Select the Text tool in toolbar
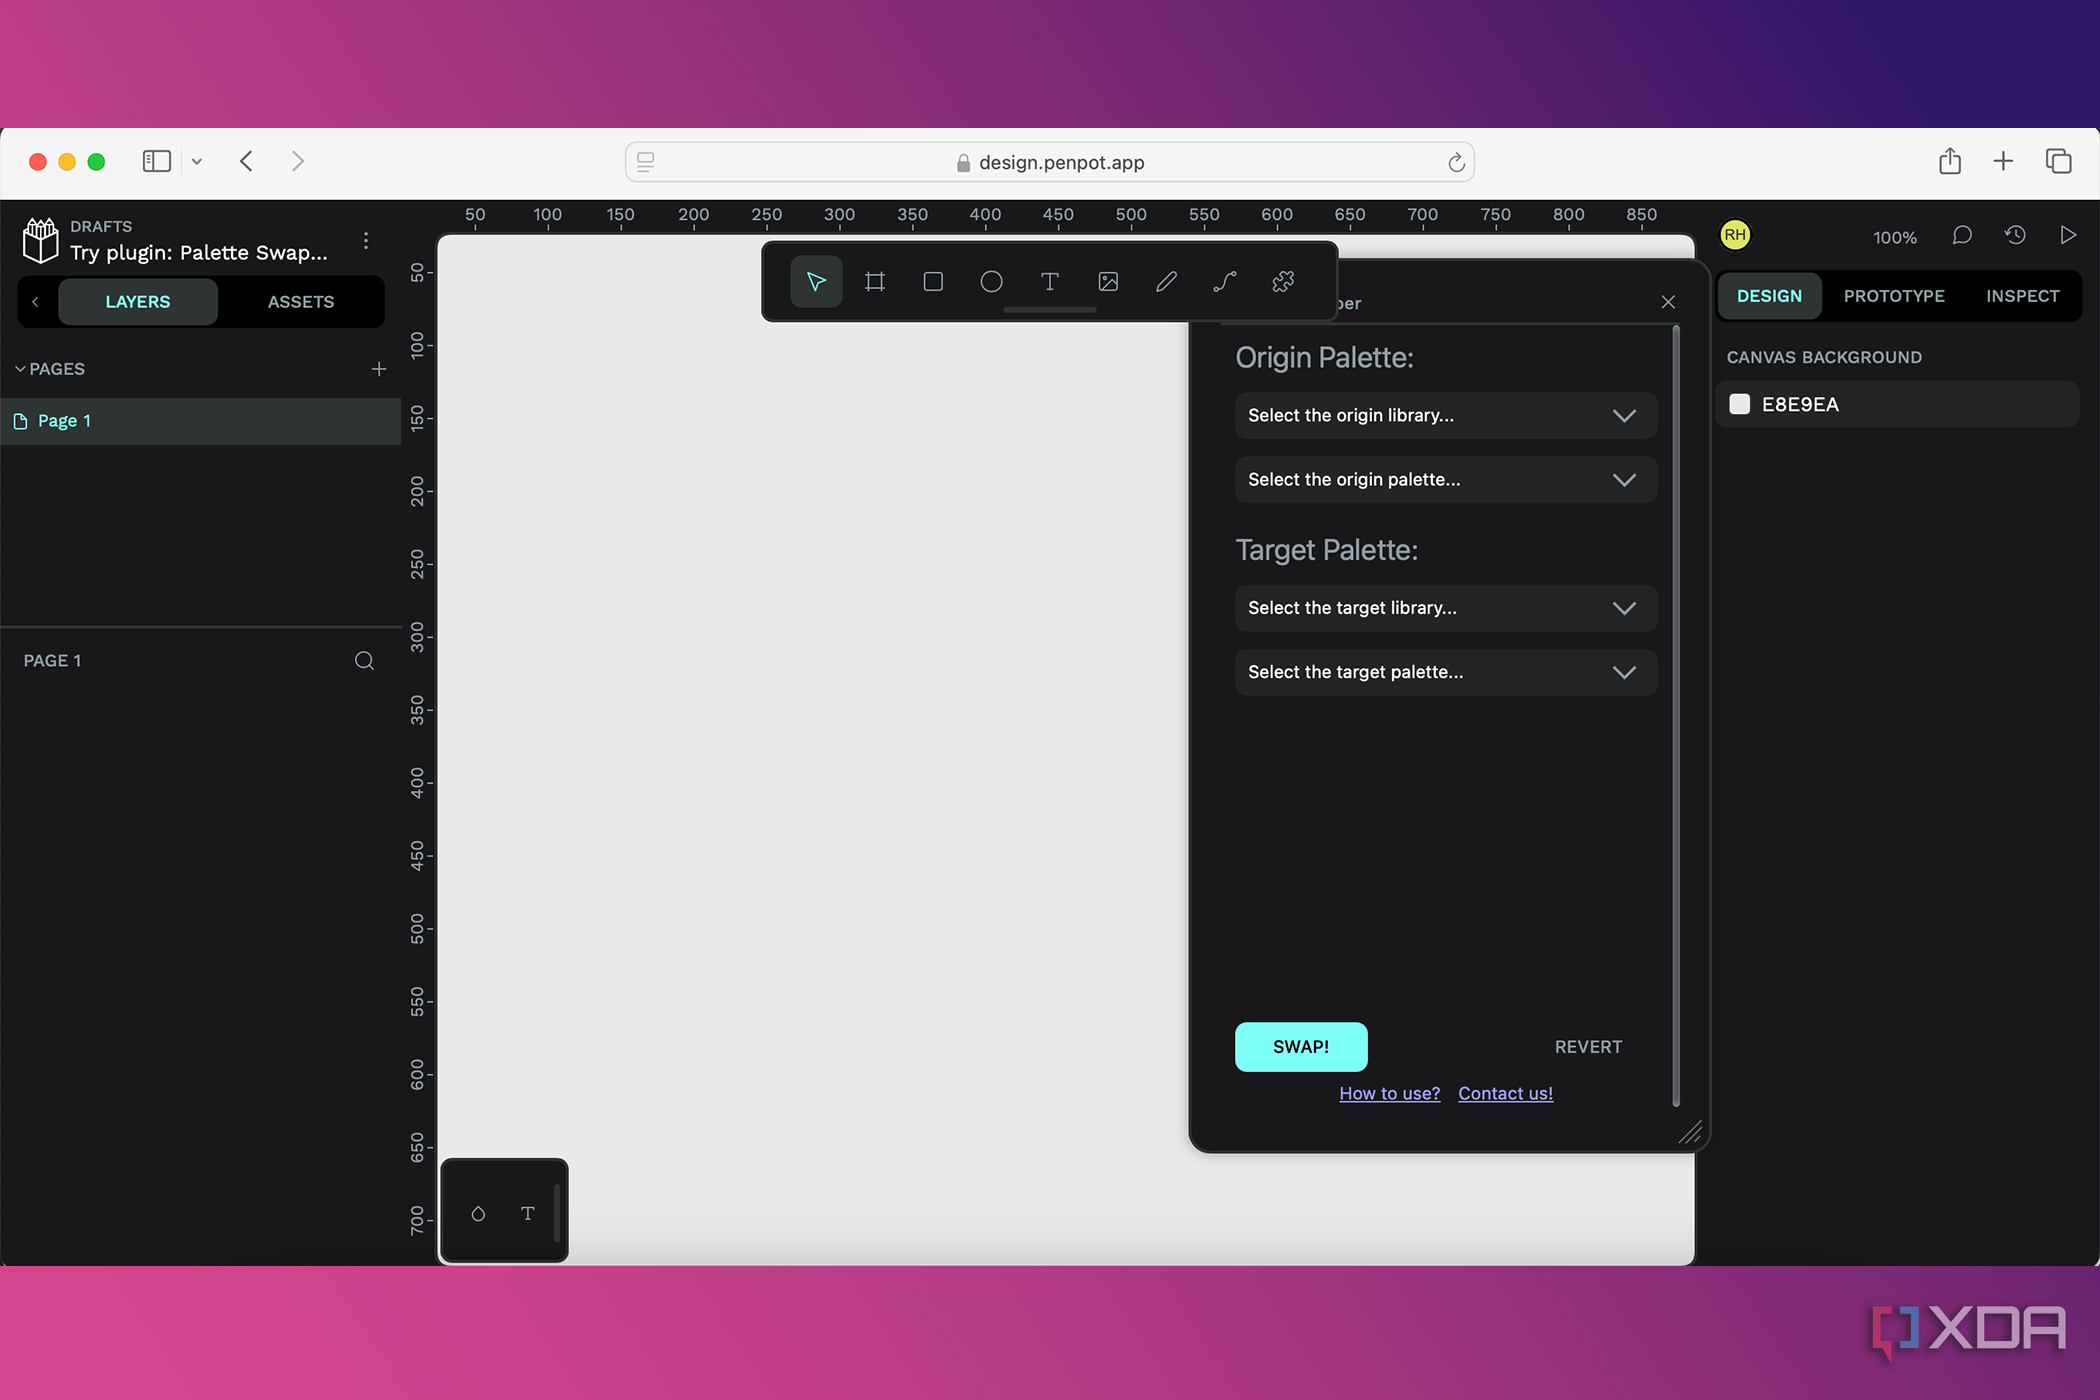Image resolution: width=2100 pixels, height=1400 pixels. [x=1050, y=282]
